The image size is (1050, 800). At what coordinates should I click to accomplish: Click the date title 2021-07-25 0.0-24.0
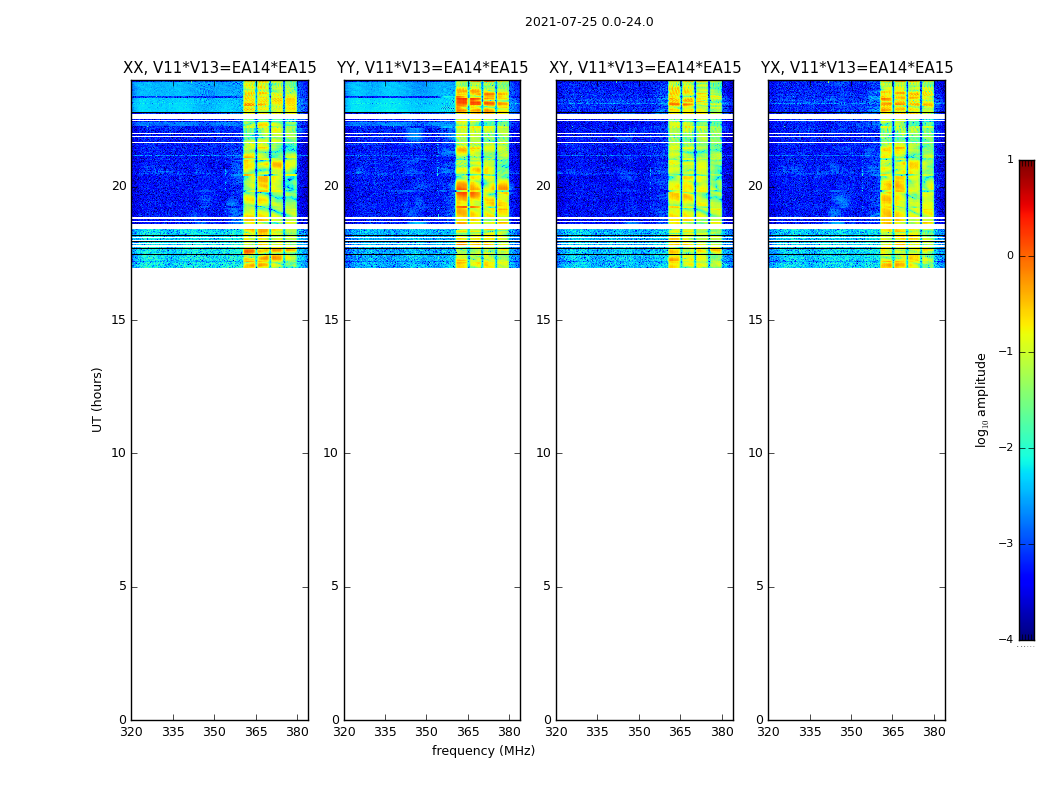point(589,22)
